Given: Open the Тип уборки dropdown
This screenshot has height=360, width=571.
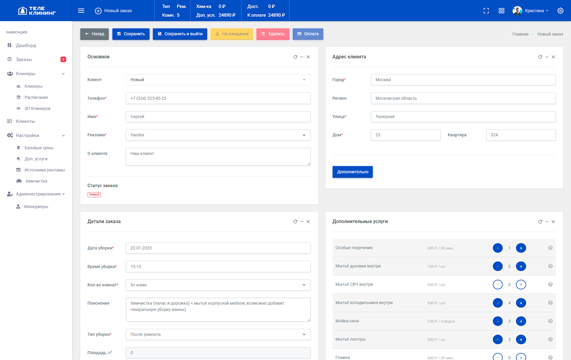Looking at the screenshot, I should point(218,335).
